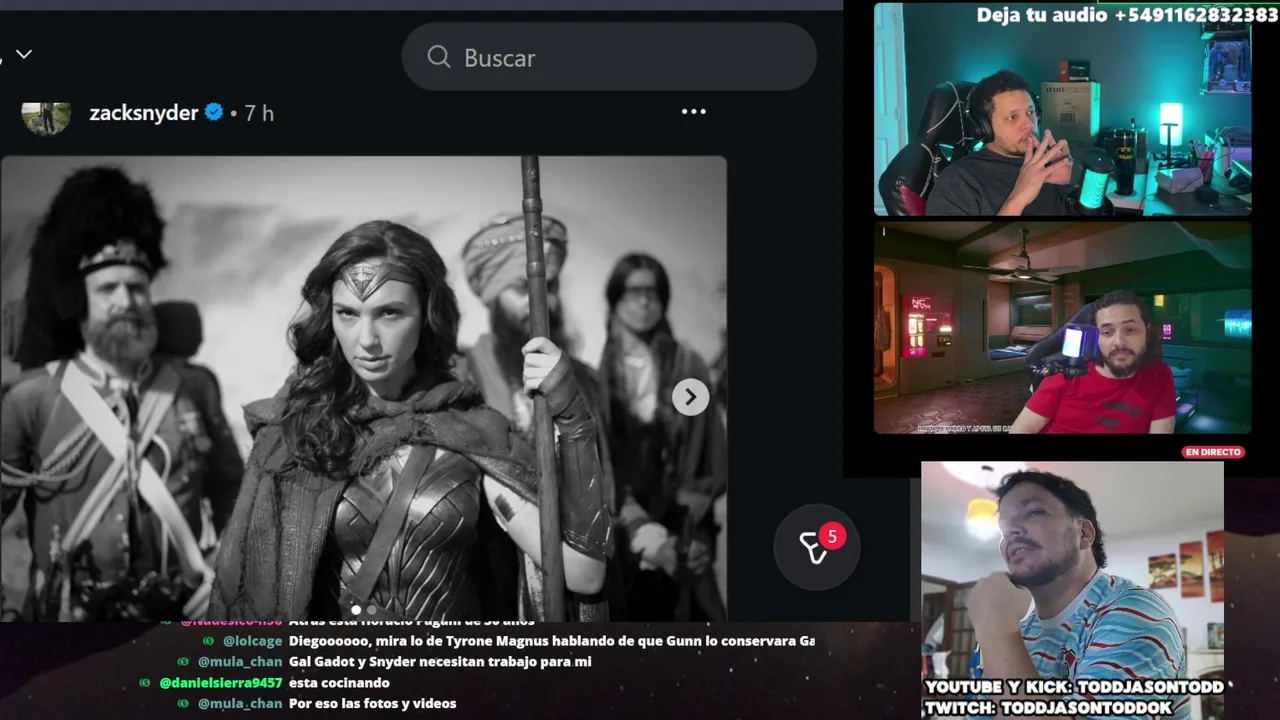The image size is (1280, 720).
Task: Click the Buscar search field
Action: coord(609,57)
